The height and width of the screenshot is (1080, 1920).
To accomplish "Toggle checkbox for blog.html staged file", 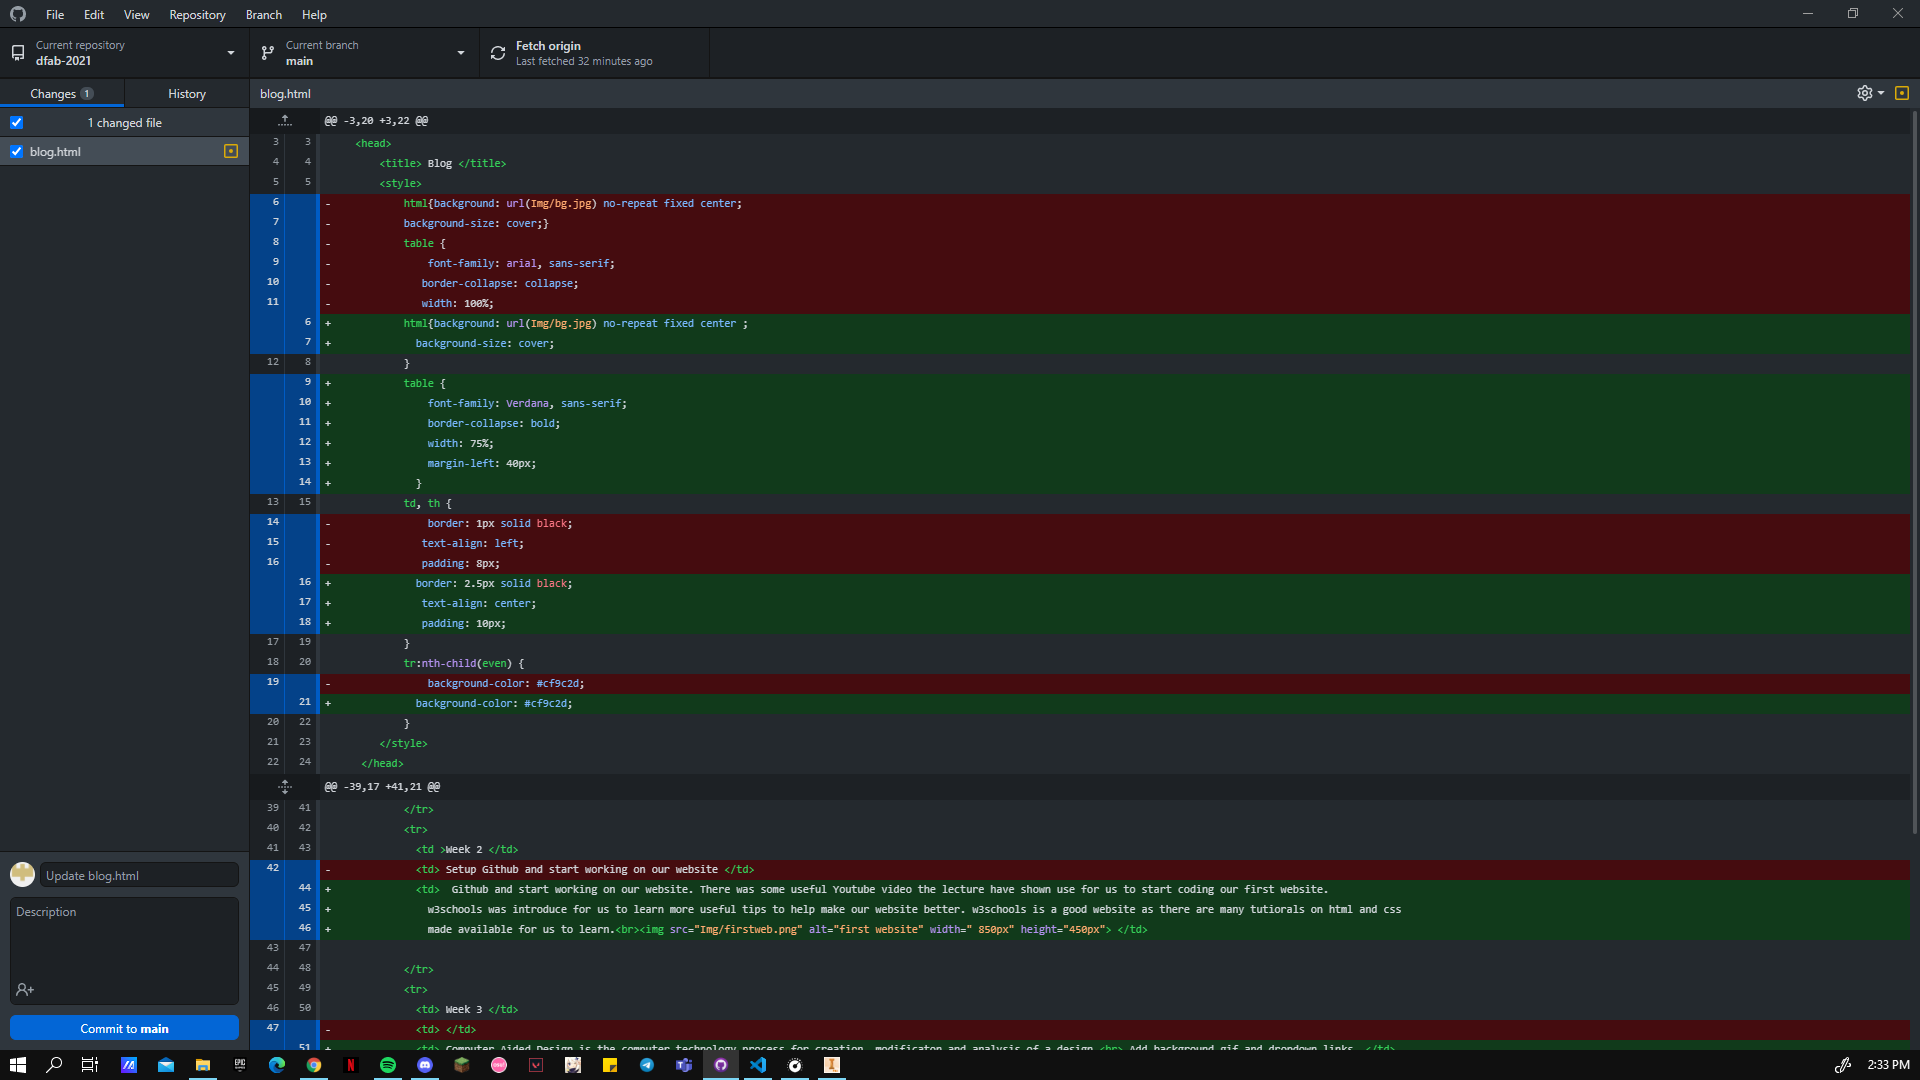I will click(16, 152).
